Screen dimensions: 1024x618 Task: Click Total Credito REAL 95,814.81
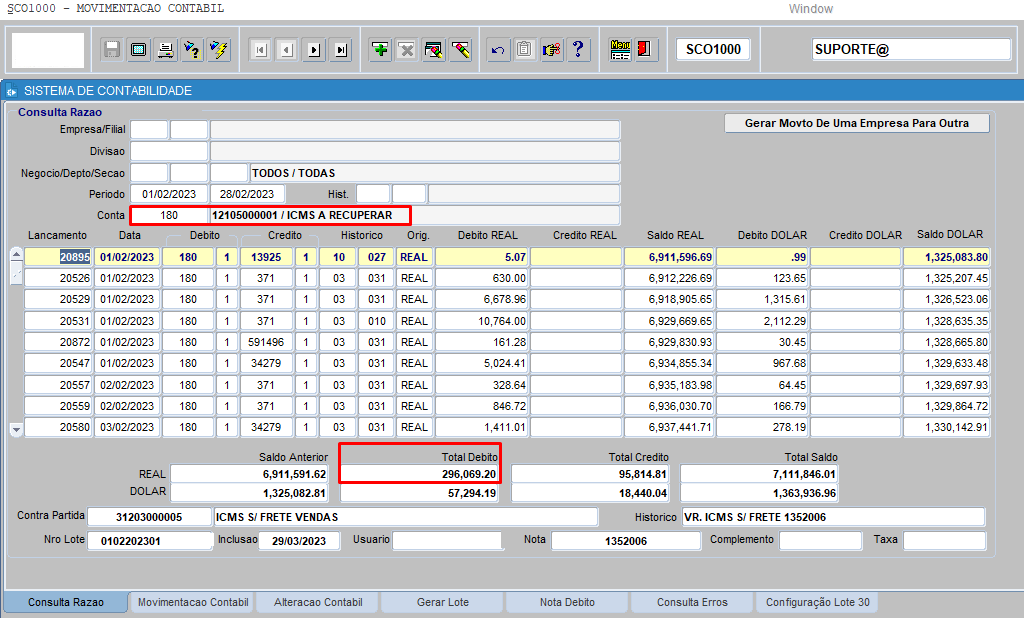(x=590, y=474)
